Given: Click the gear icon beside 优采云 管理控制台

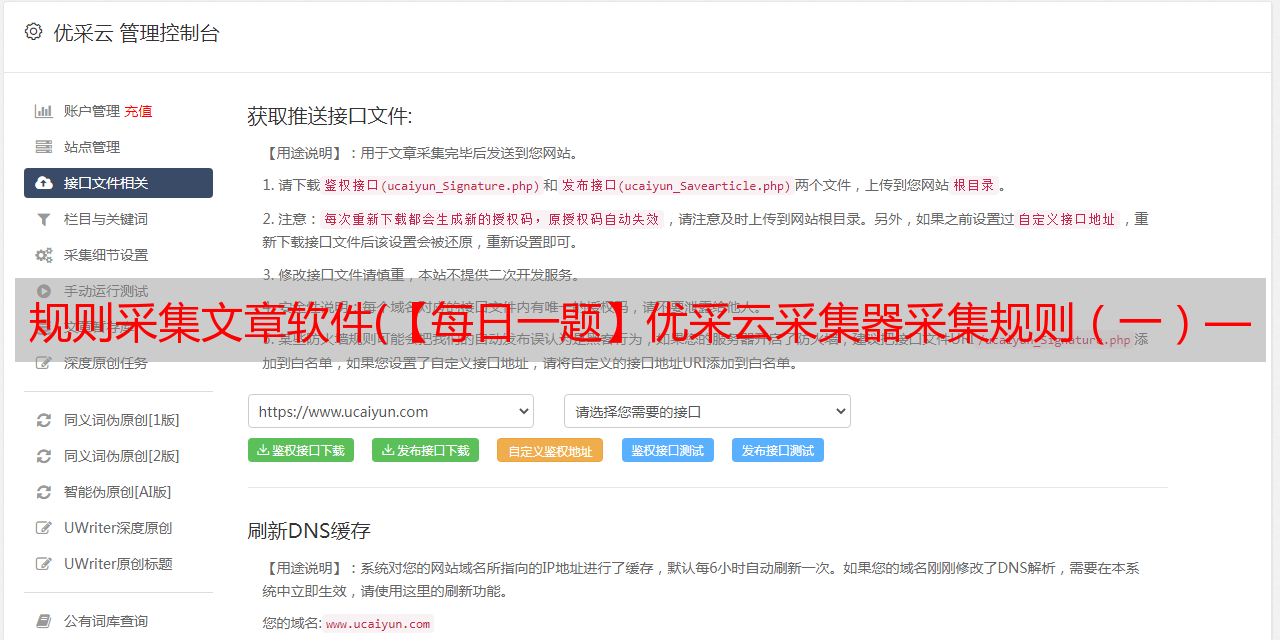Looking at the screenshot, I should pyautogui.click(x=34, y=32).
